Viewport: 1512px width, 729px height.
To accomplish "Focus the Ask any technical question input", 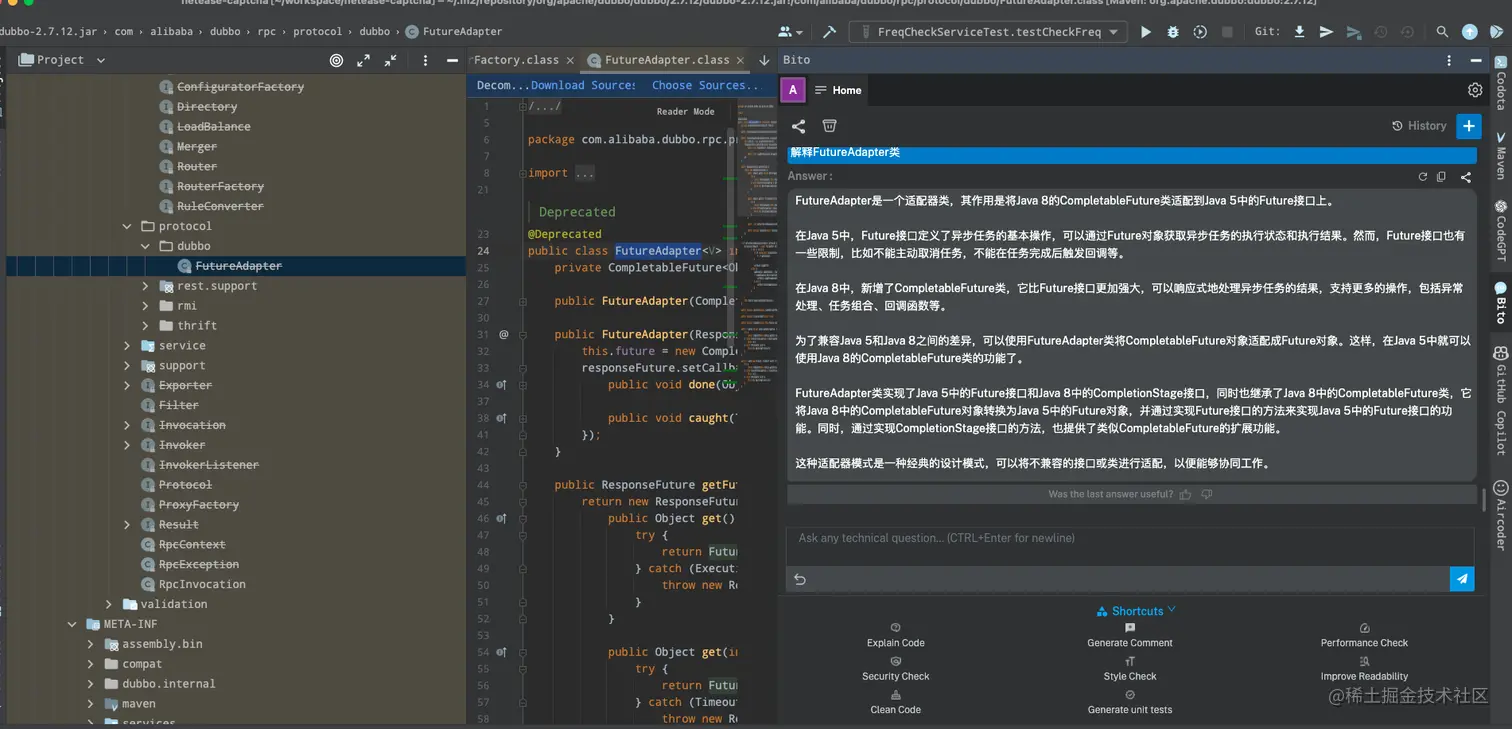I will click(1130, 547).
